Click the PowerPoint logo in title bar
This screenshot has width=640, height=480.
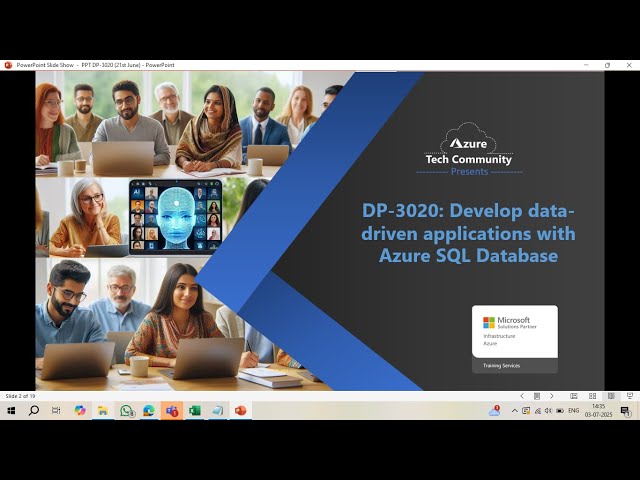(x=8, y=65)
